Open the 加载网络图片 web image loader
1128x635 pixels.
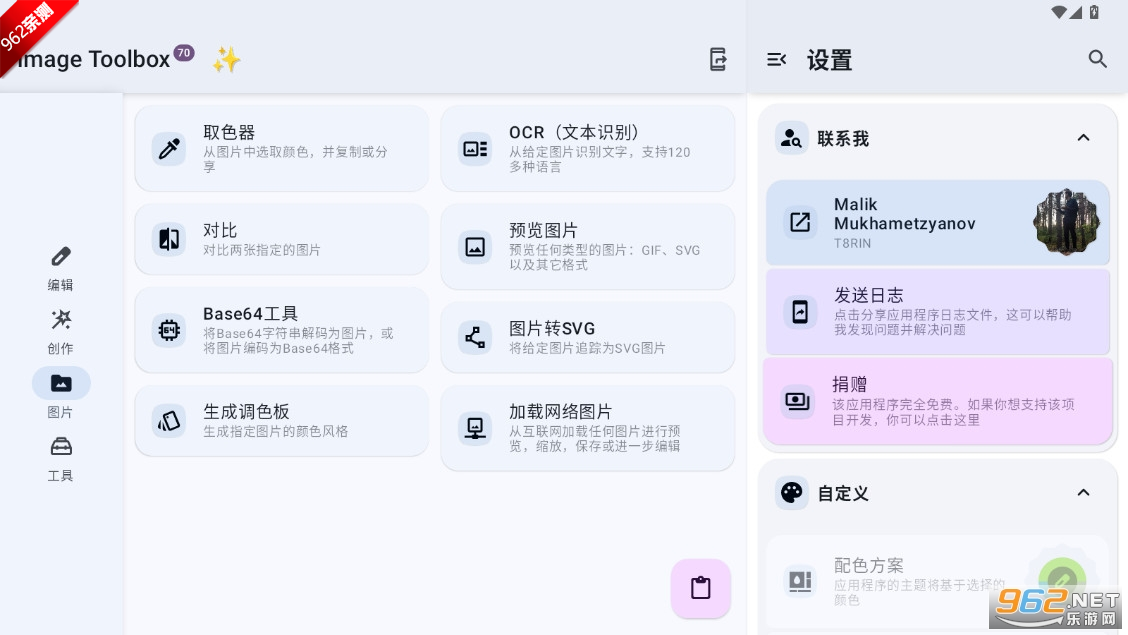[x=587, y=428]
